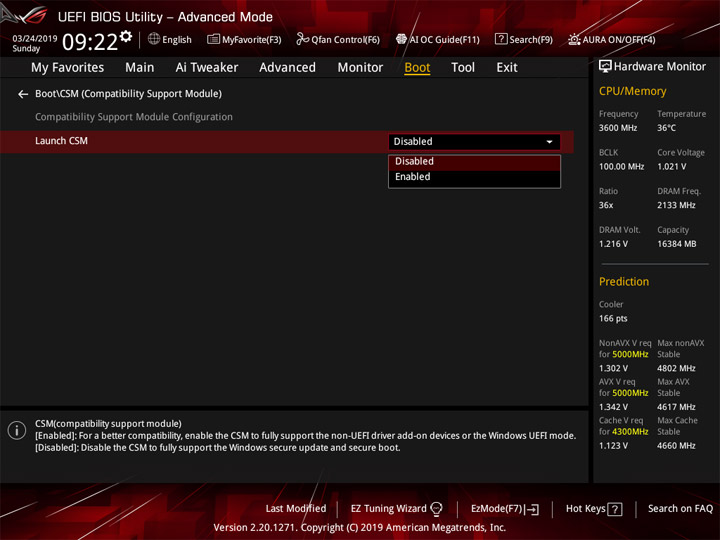Click the 166 pts cooler score

tap(613, 319)
